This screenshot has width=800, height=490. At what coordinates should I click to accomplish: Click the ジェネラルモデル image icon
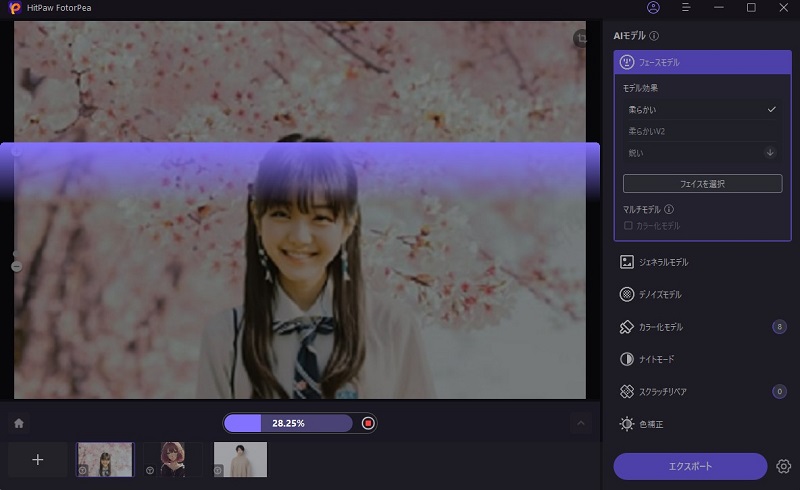(x=627, y=262)
